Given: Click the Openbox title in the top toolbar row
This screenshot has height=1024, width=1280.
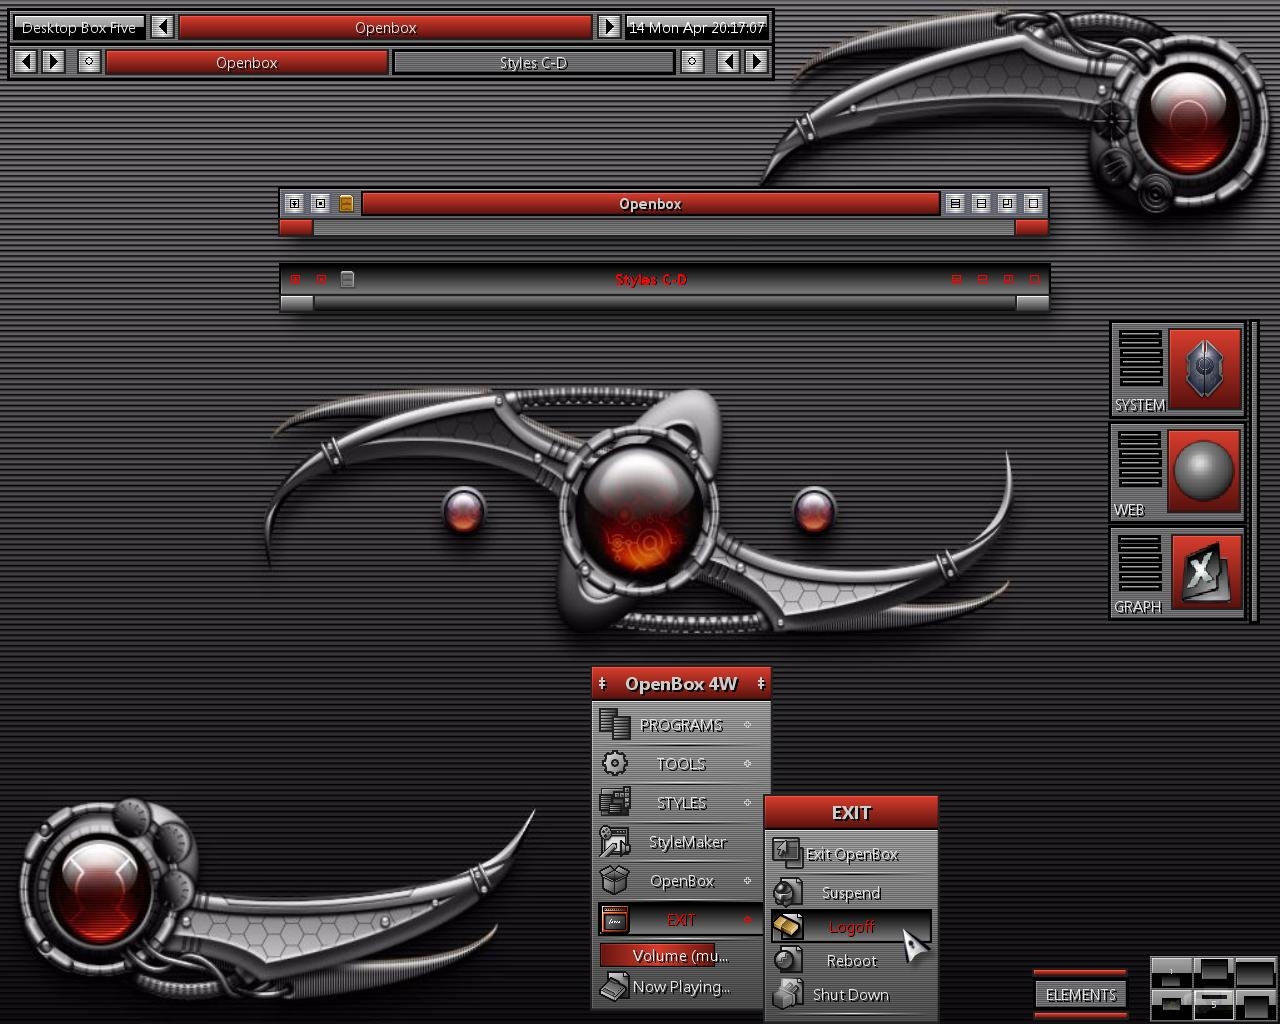Looking at the screenshot, I should tap(385, 27).
